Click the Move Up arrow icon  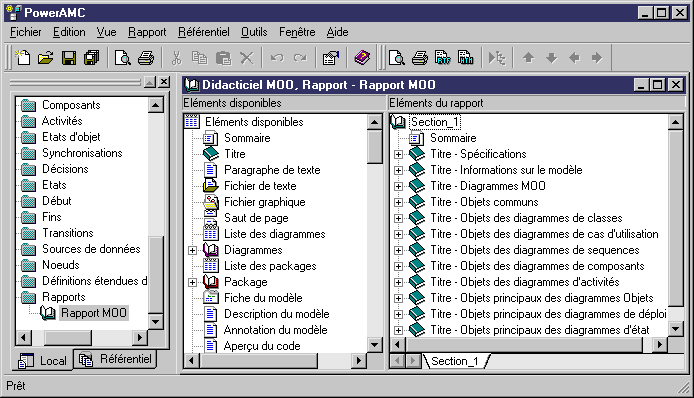click(528, 58)
